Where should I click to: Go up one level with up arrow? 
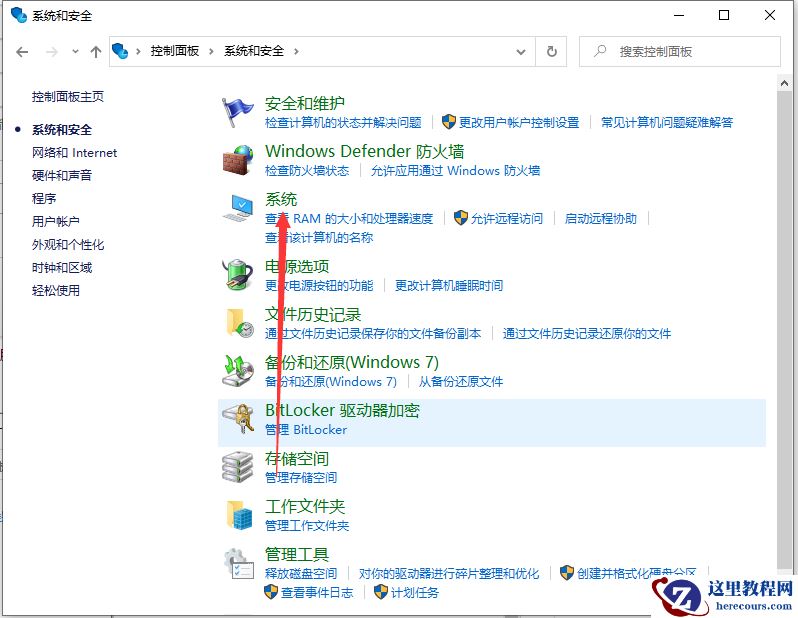96,51
